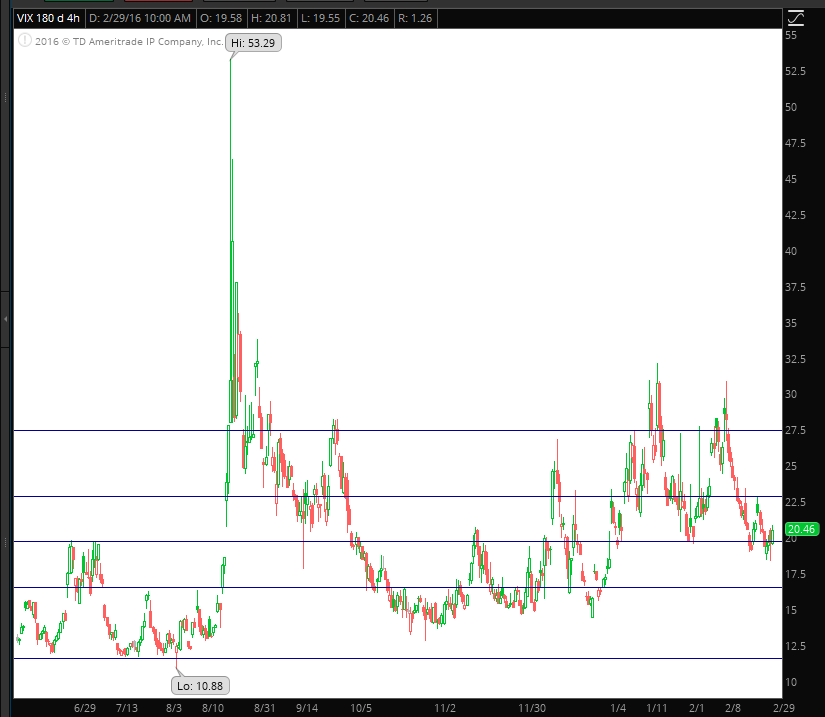Click the O: 19.58 open value
825x717 pixels.
pyautogui.click(x=221, y=18)
